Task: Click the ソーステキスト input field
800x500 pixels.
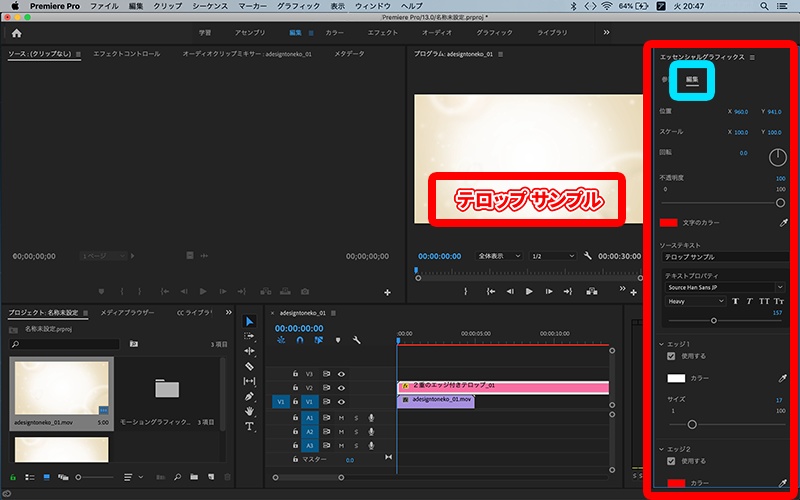Action: click(x=724, y=257)
